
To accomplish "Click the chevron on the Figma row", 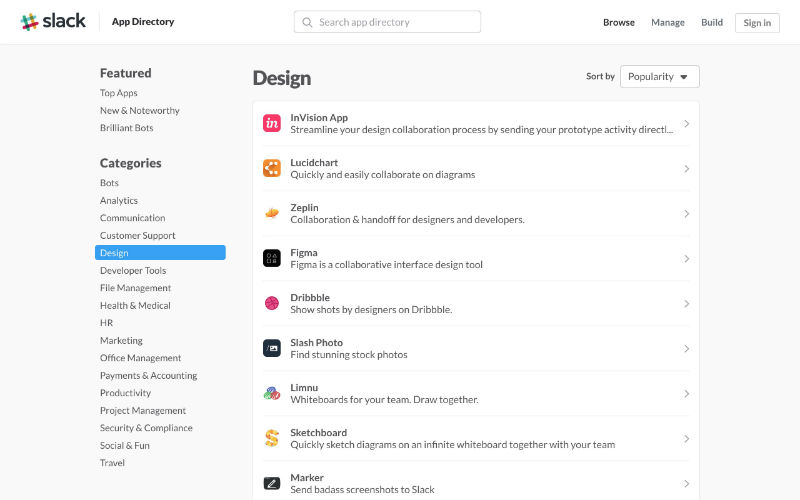I will click(x=687, y=259).
